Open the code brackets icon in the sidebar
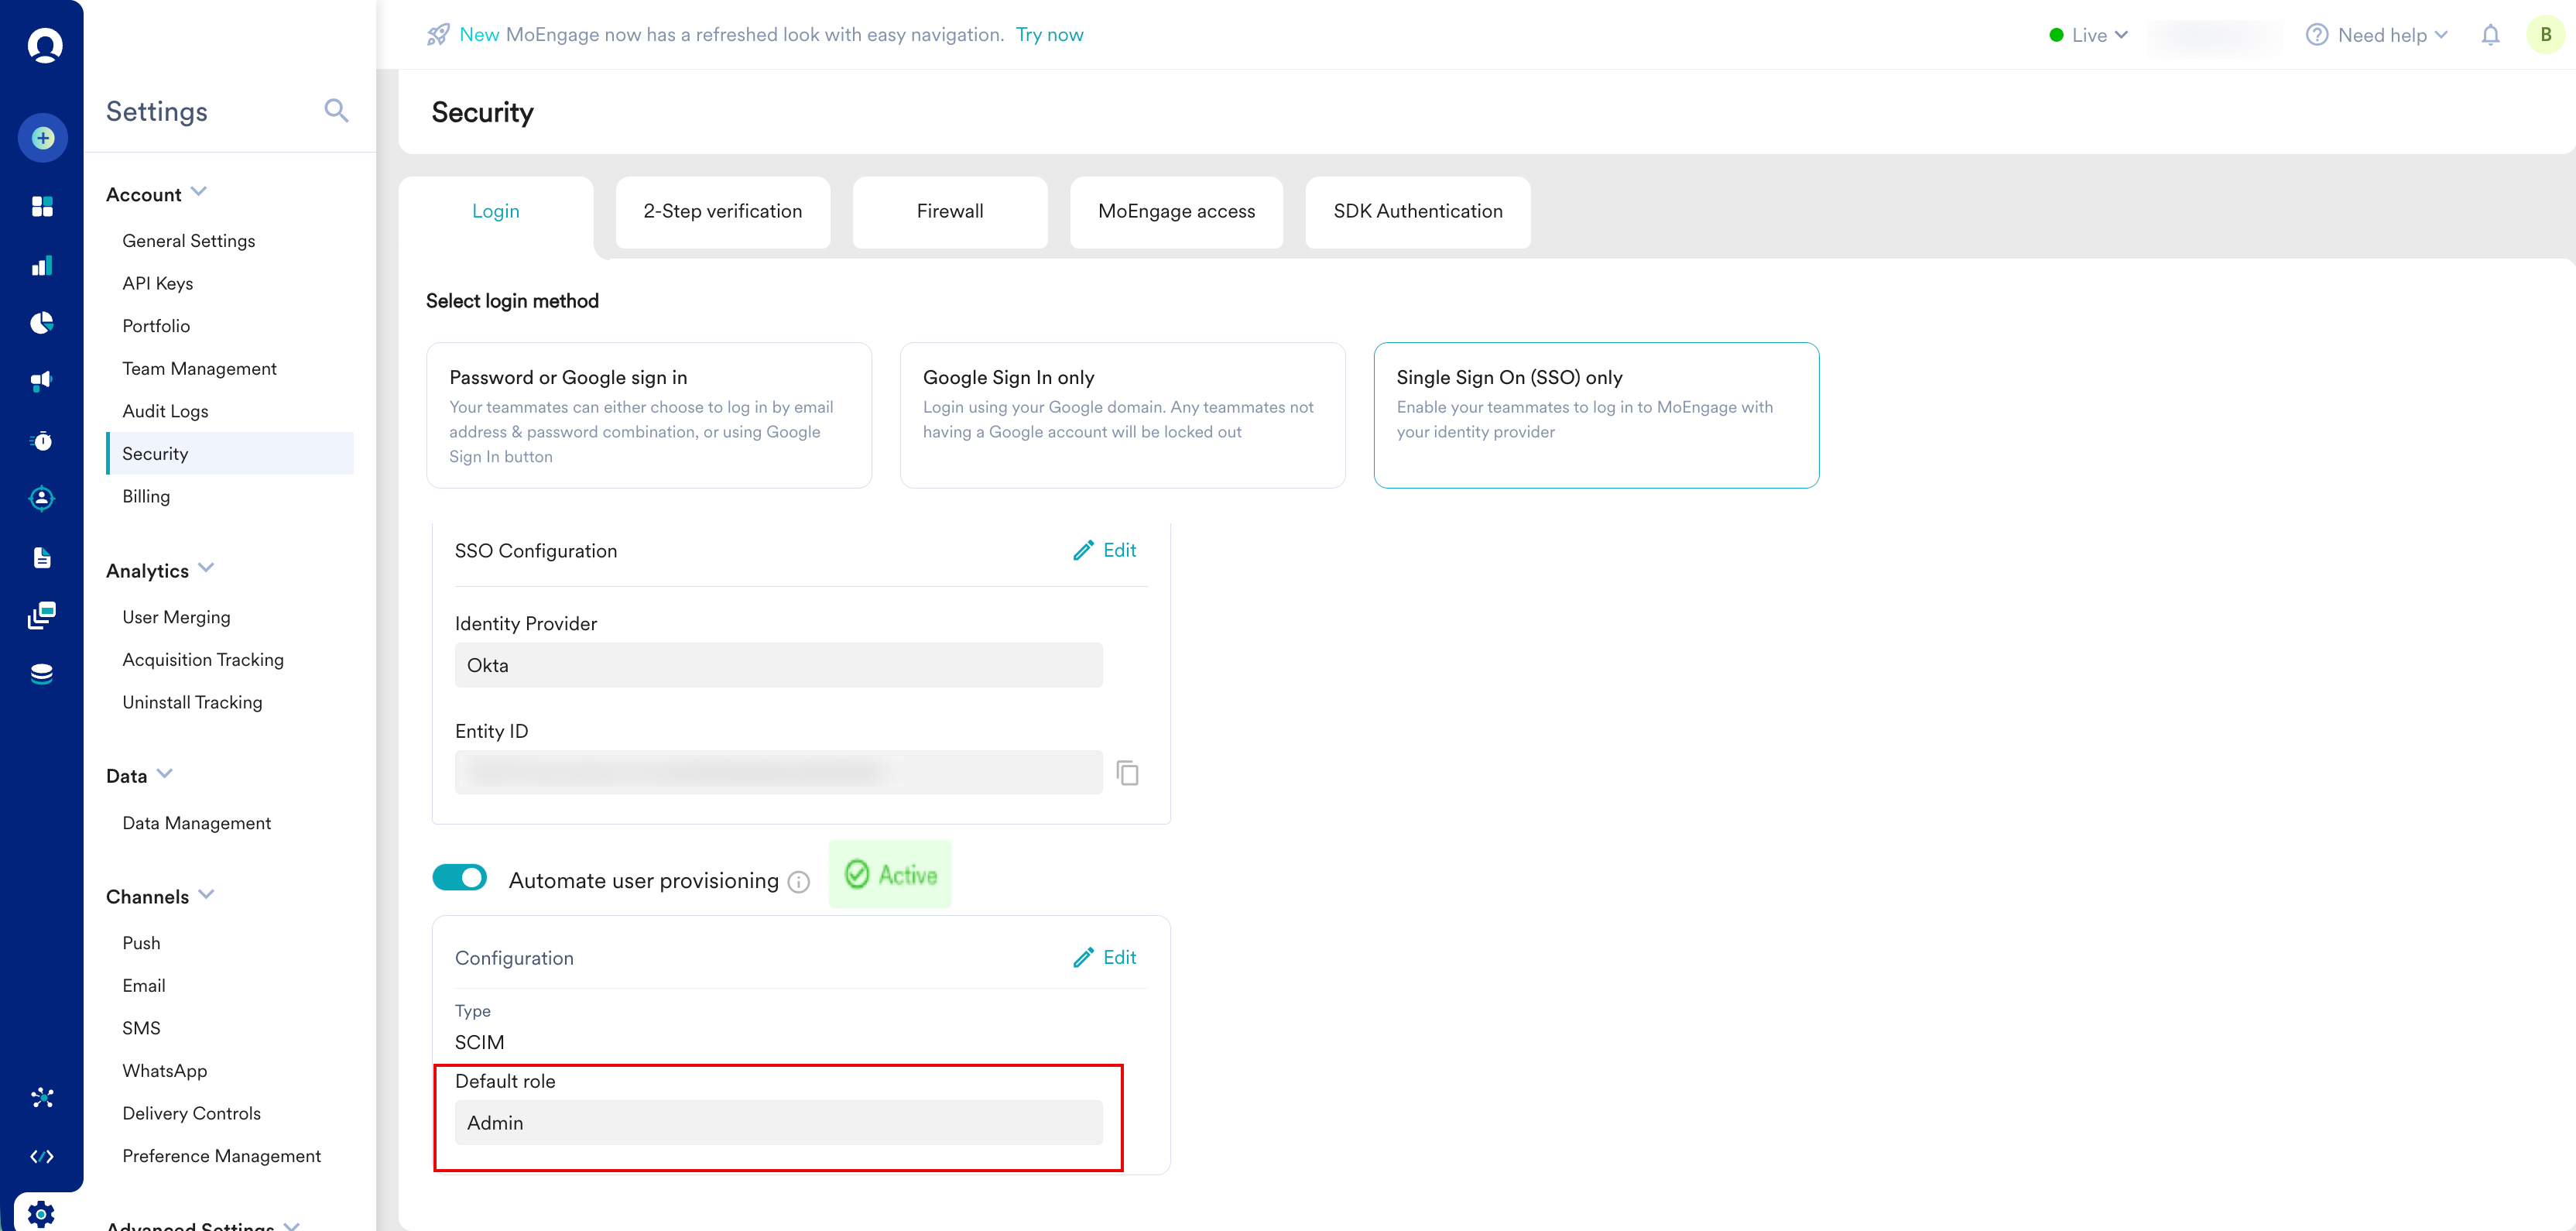Image resolution: width=2576 pixels, height=1231 pixels. (42, 1157)
